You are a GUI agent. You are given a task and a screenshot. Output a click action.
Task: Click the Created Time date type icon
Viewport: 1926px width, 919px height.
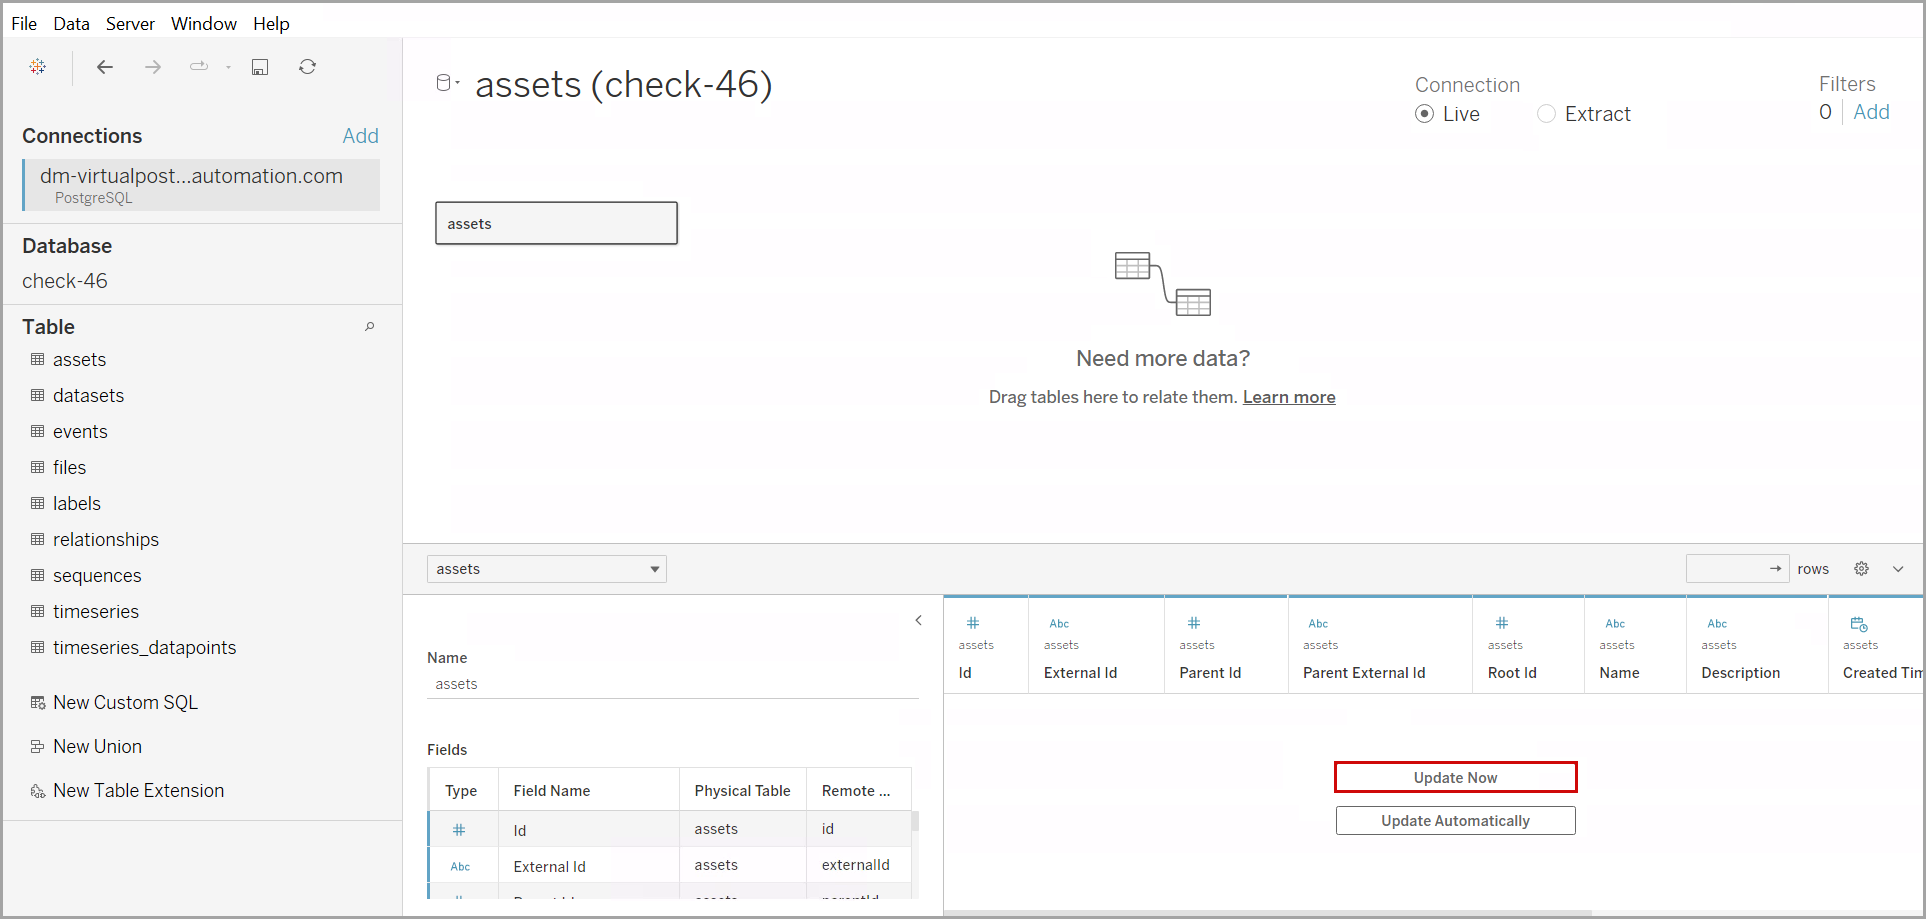[x=1859, y=624]
